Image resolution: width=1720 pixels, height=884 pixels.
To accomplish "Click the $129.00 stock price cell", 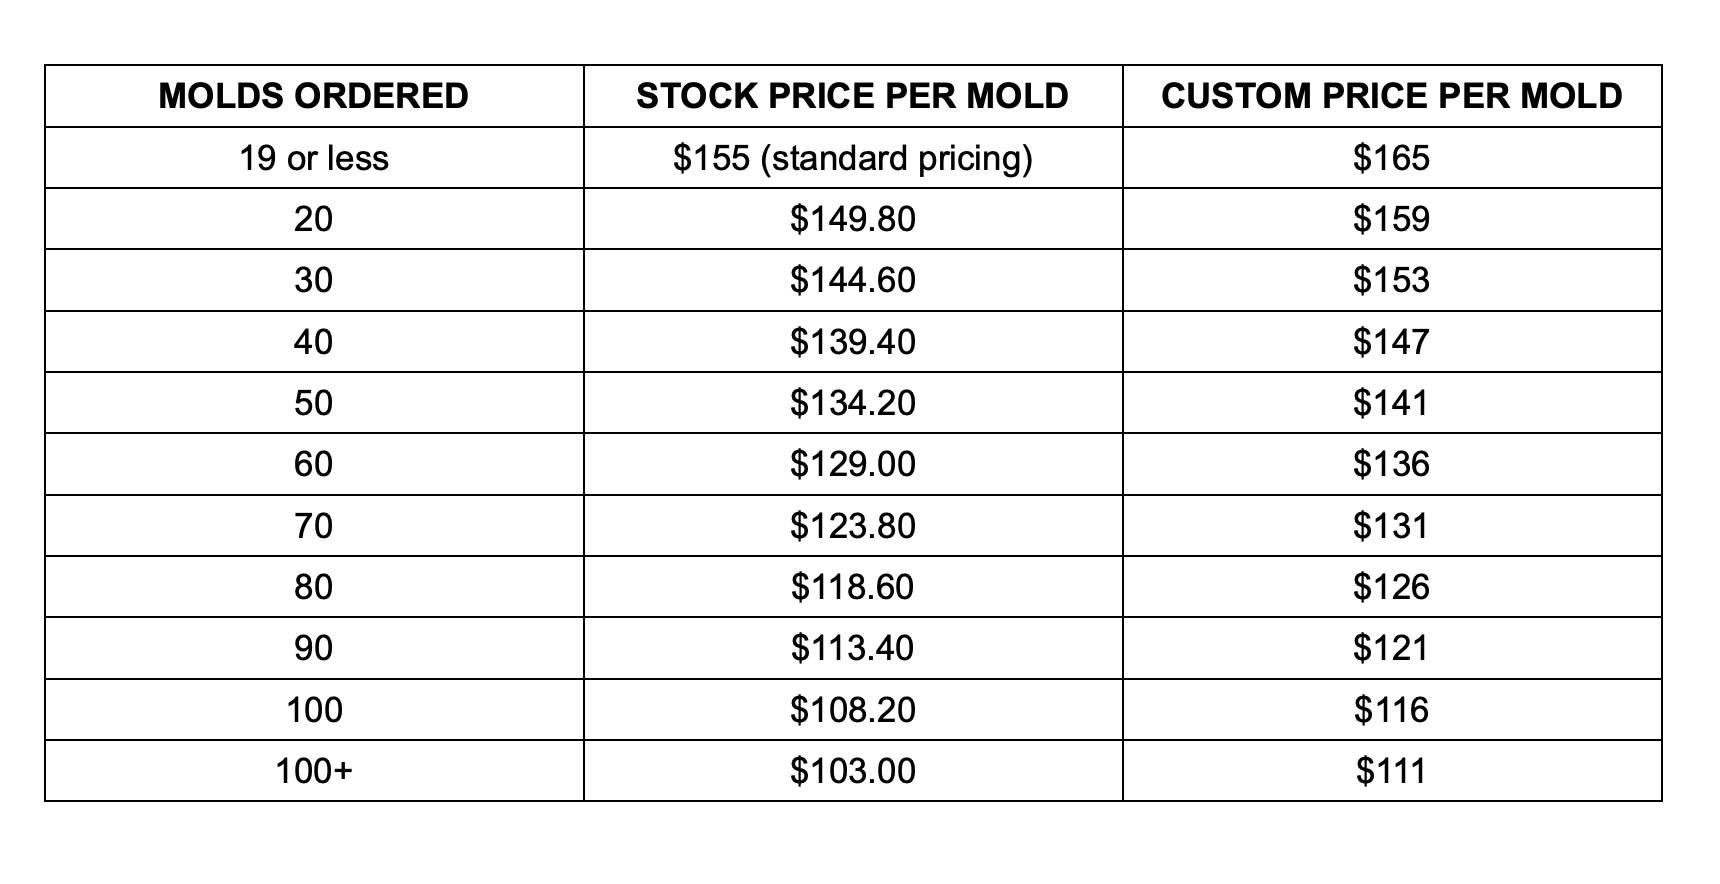I will pyautogui.click(x=853, y=464).
